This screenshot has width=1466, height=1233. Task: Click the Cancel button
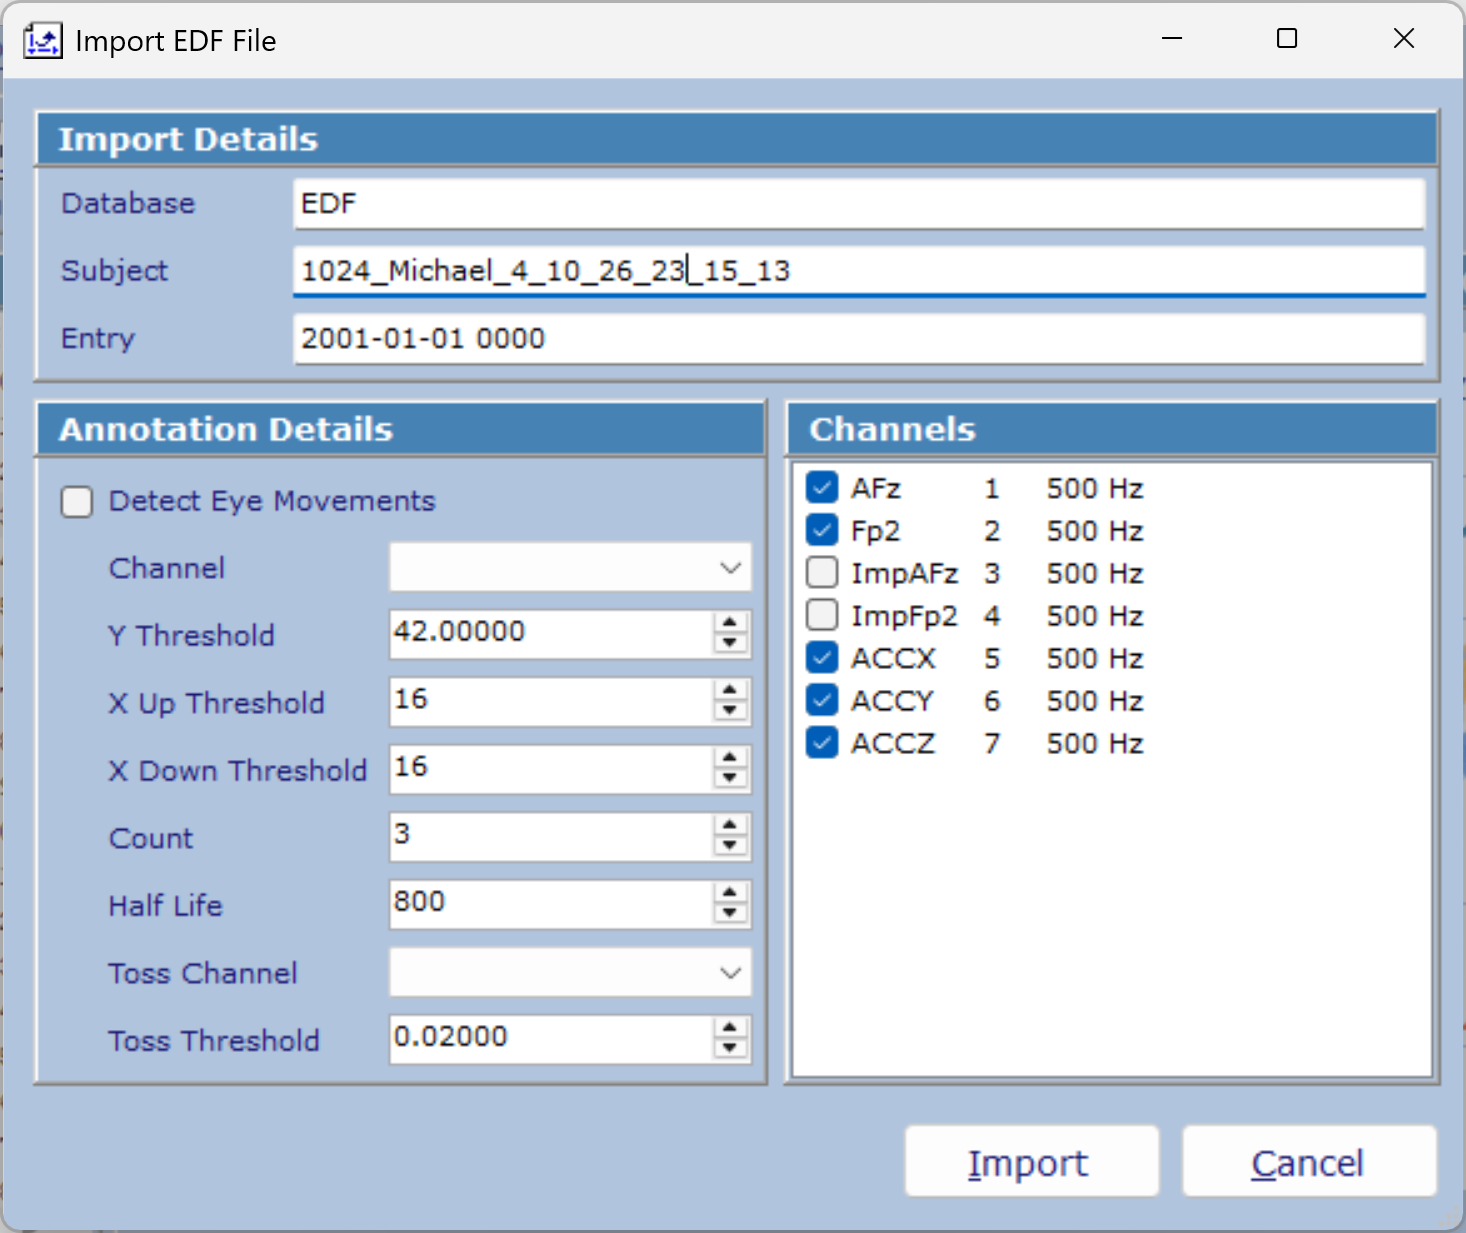click(x=1309, y=1162)
